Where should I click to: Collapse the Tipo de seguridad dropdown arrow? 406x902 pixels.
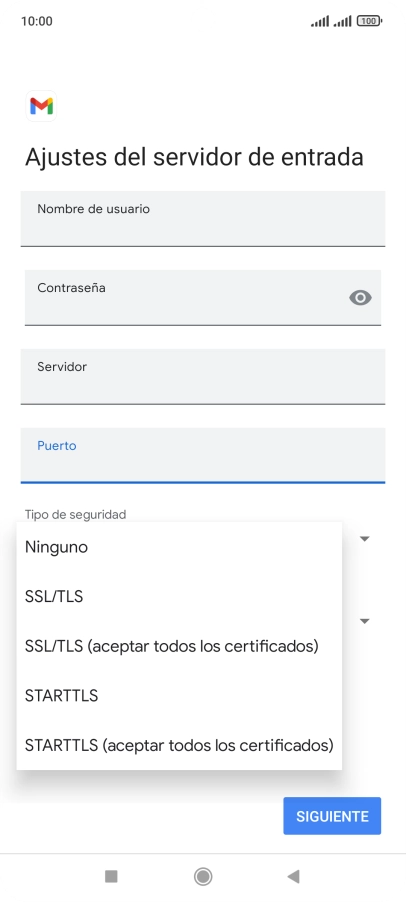pyautogui.click(x=365, y=539)
